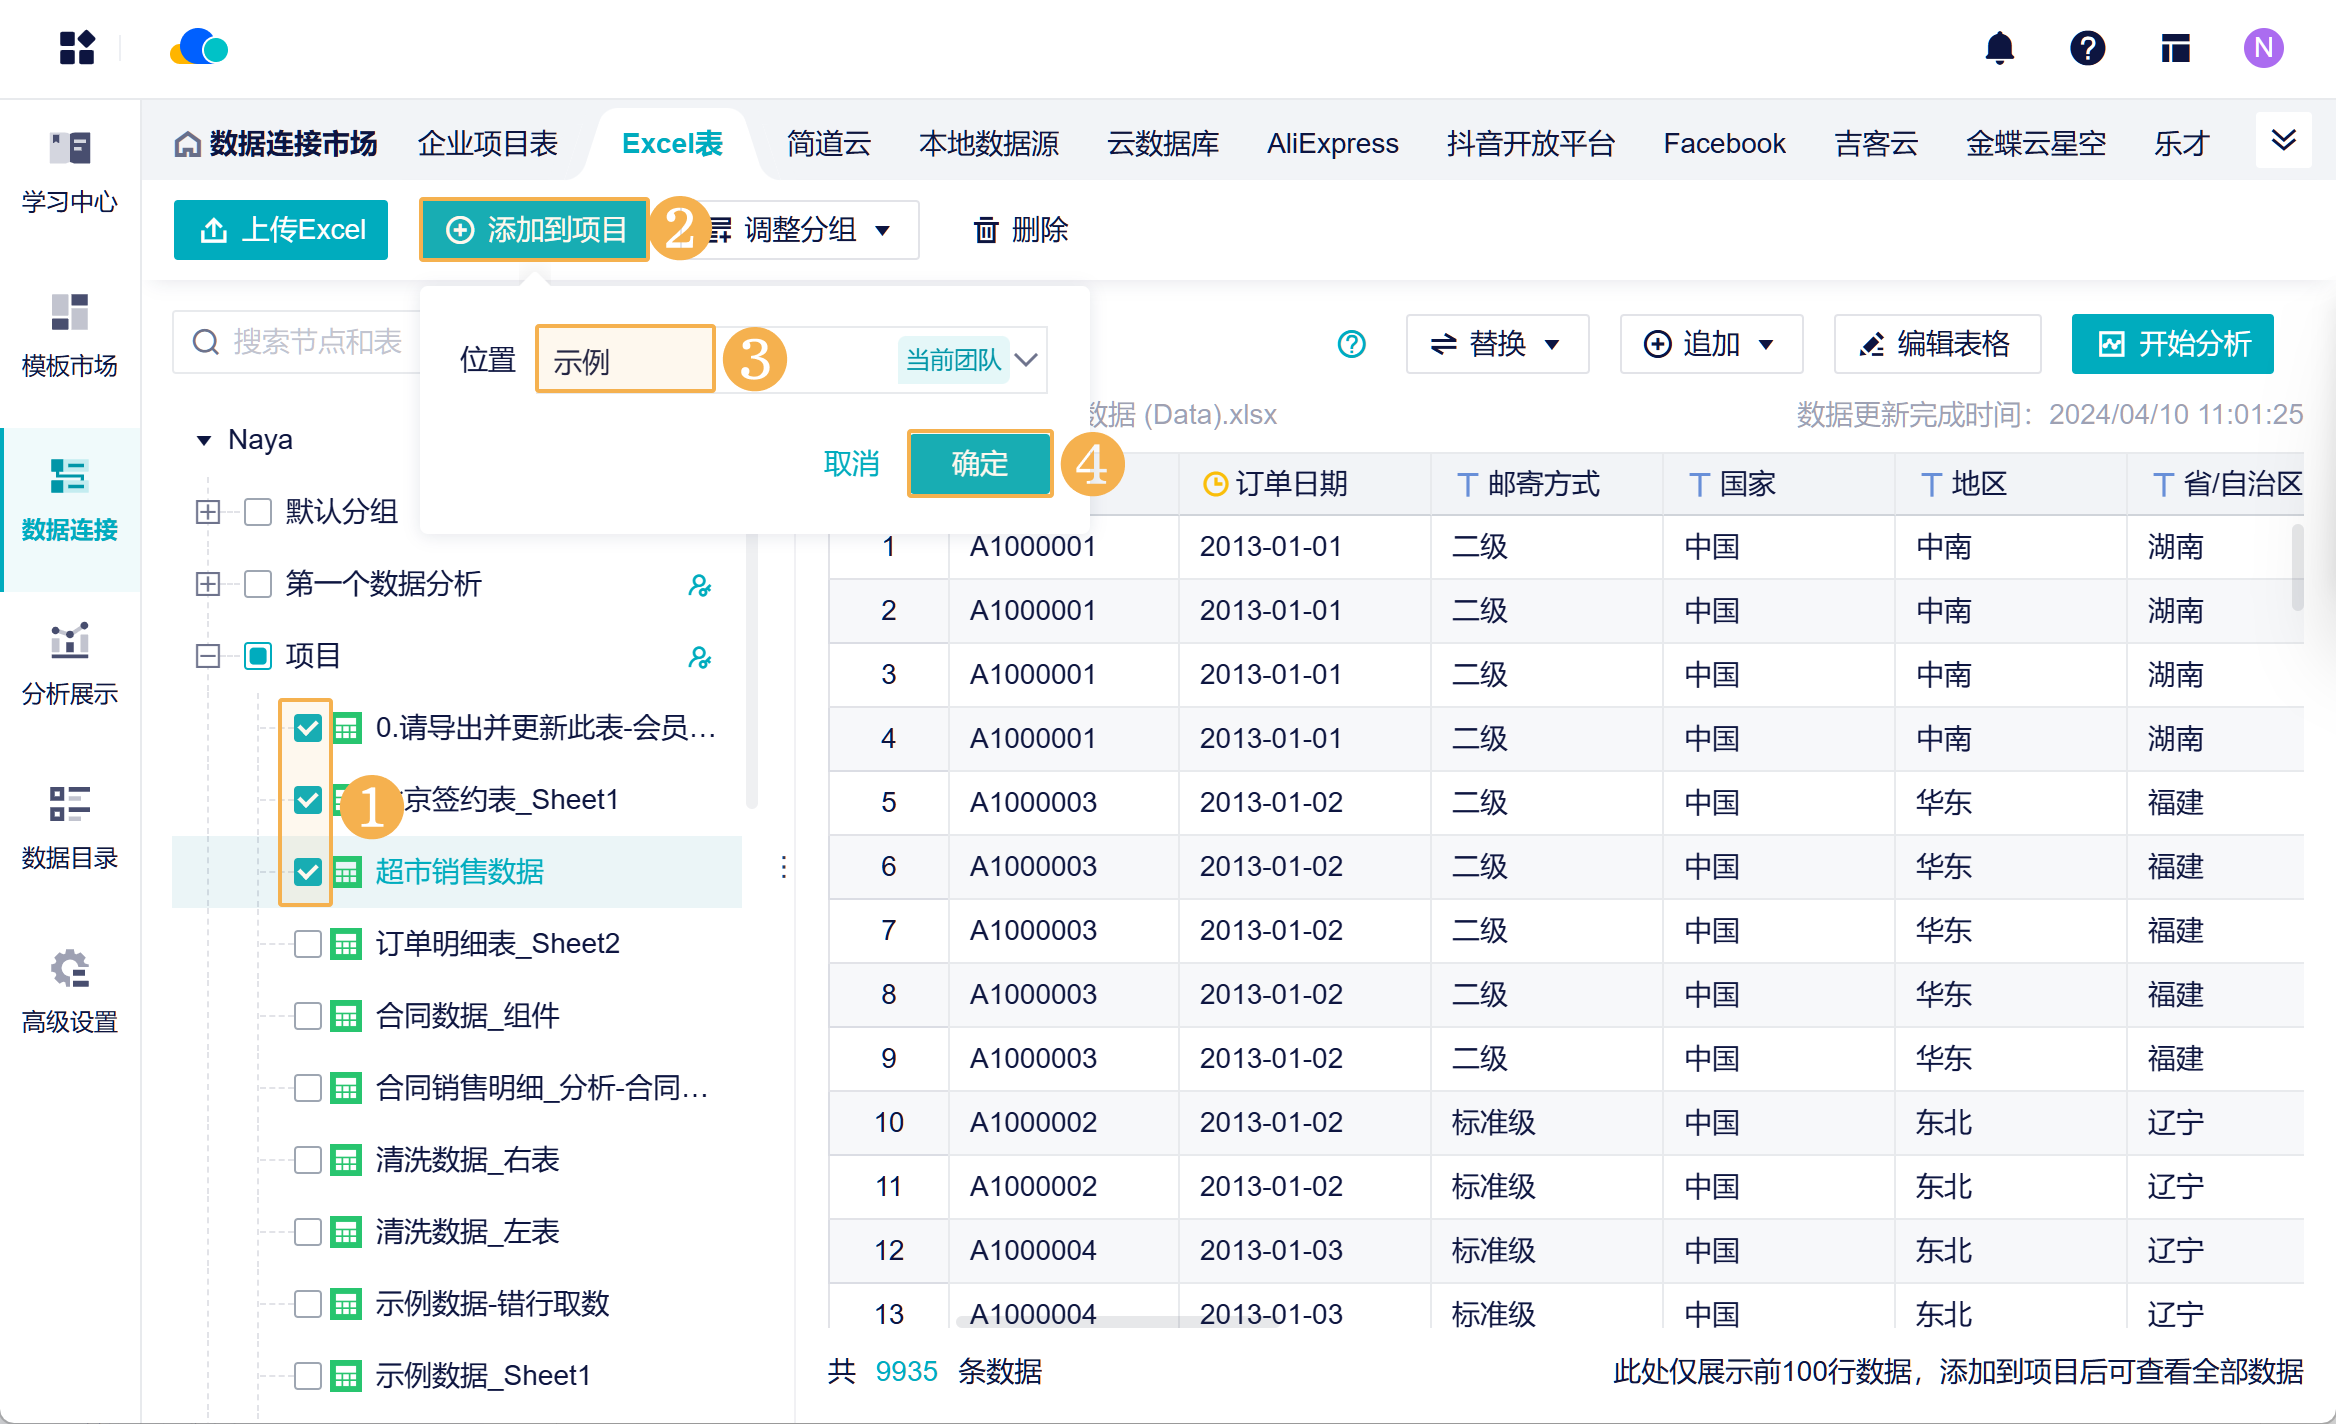Switch to the 简道云 tab
2336x1424 pixels.
coord(829,144)
